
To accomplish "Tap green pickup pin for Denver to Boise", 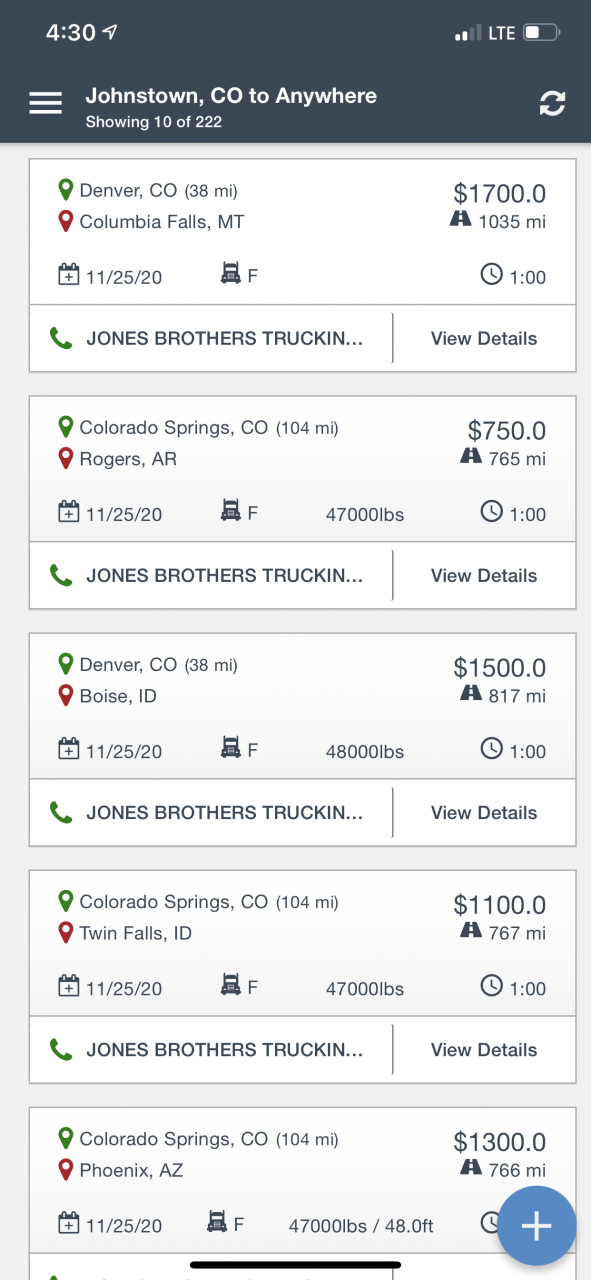I will pyautogui.click(x=66, y=664).
